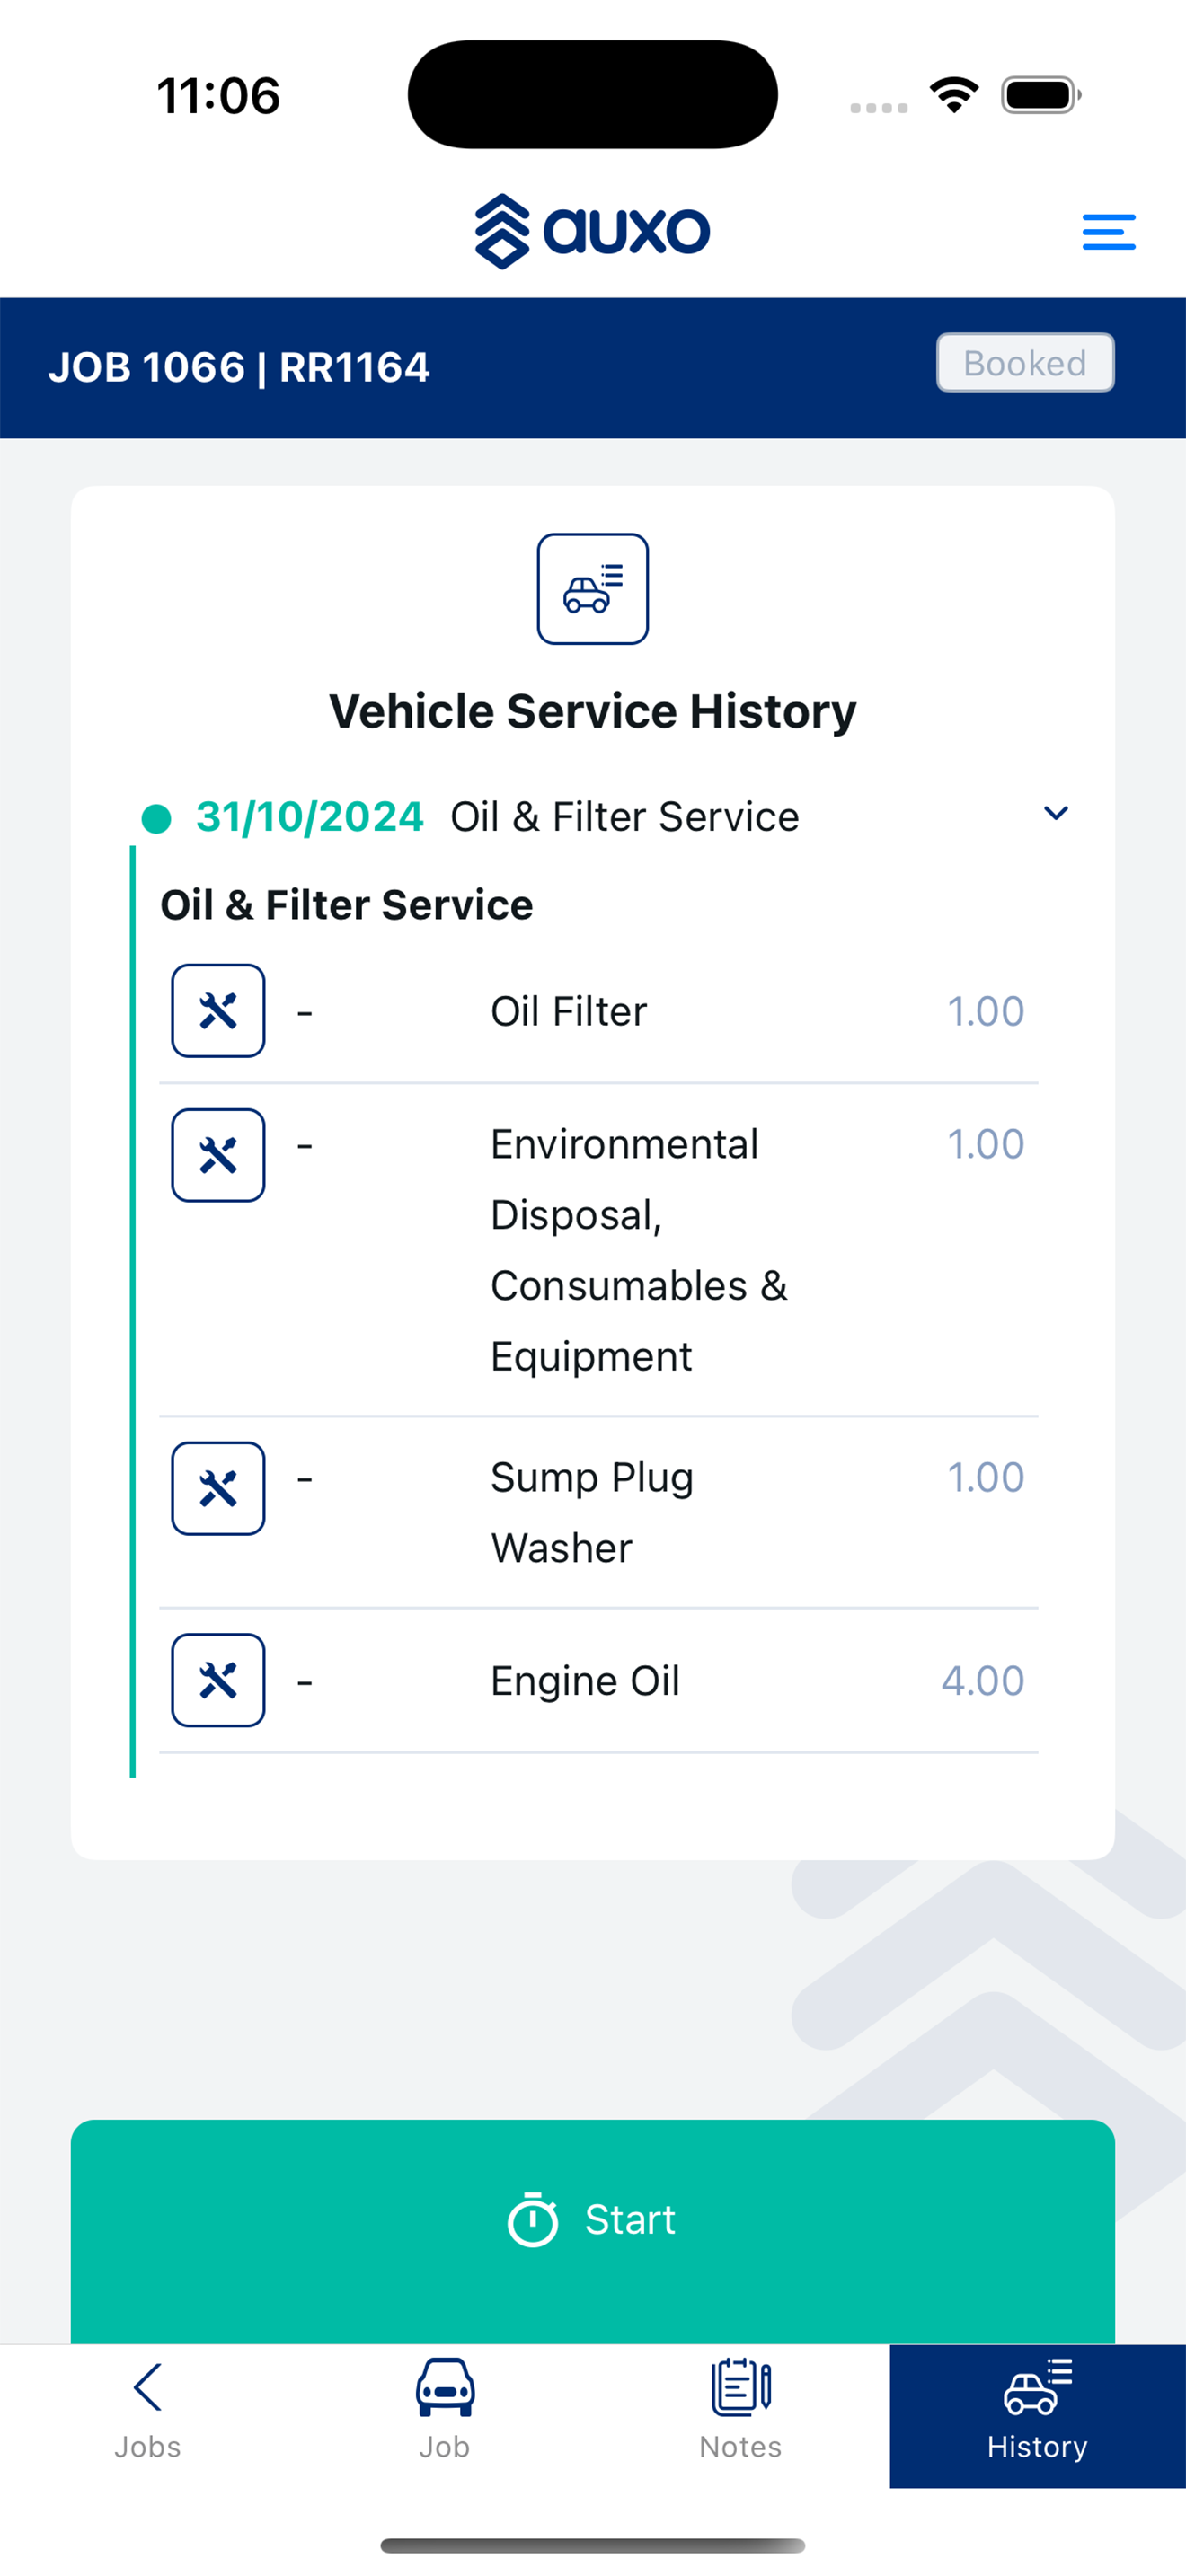The image size is (1186, 2576).
Task: Collapse the 31/10/2024 service entry chevron
Action: click(x=1056, y=813)
